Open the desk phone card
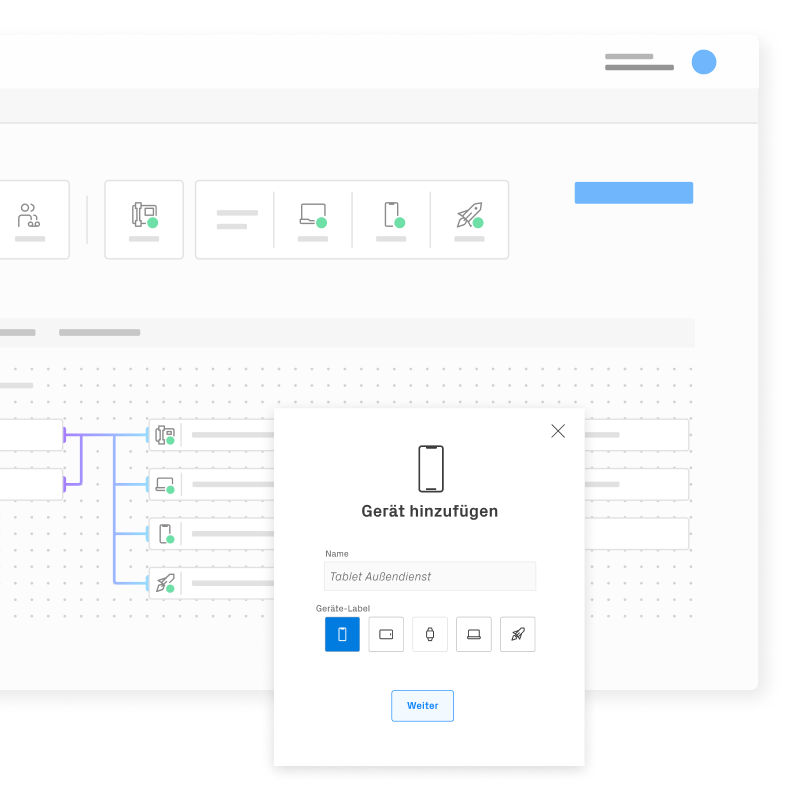 (x=144, y=219)
